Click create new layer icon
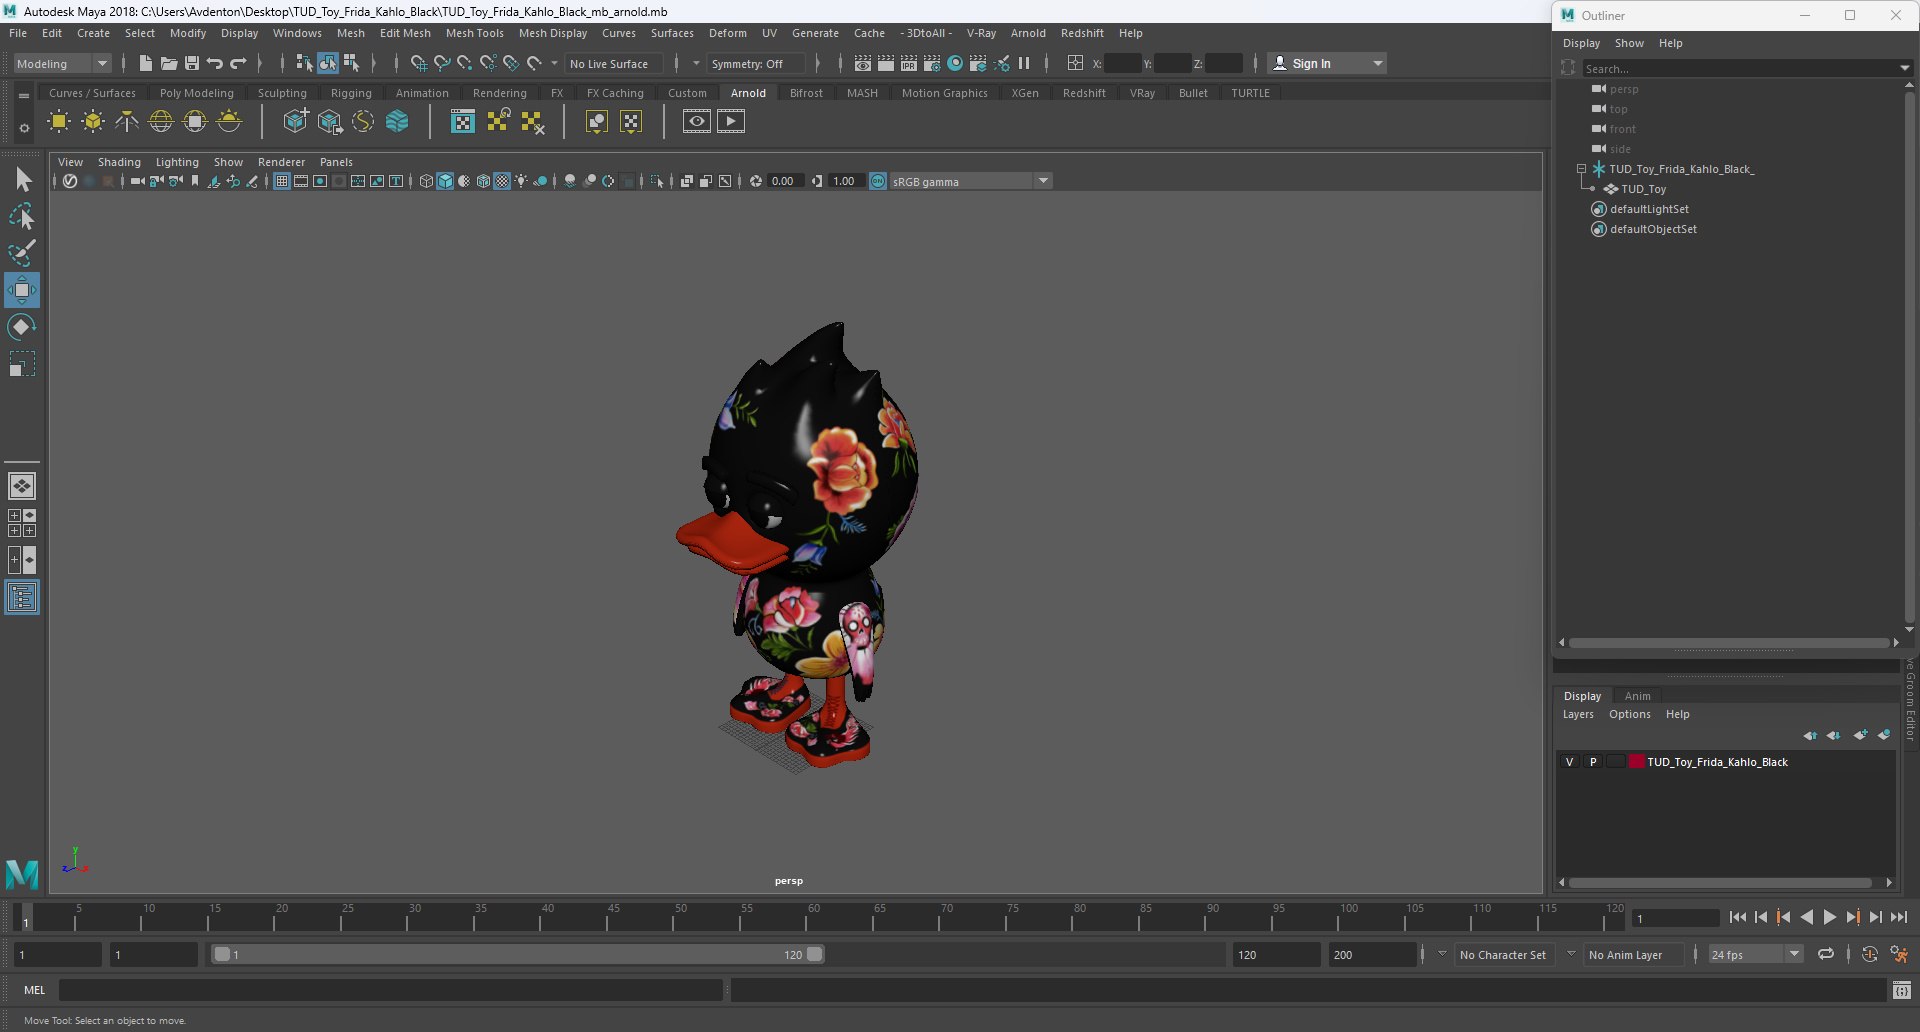1920x1032 pixels. tap(1860, 735)
